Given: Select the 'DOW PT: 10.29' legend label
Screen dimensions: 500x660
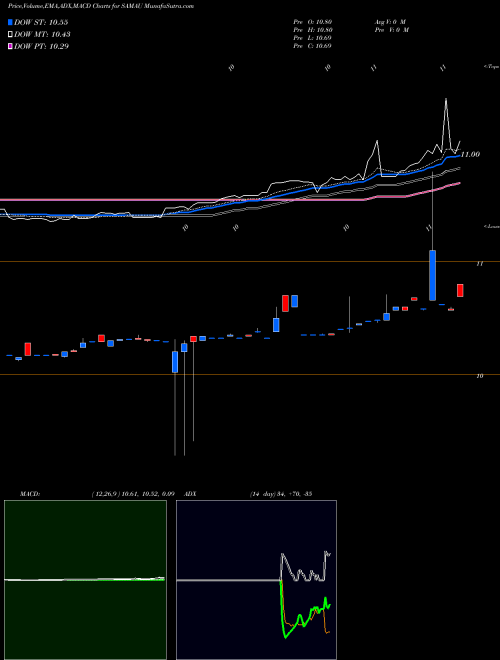Looking at the screenshot, I should (41, 46).
